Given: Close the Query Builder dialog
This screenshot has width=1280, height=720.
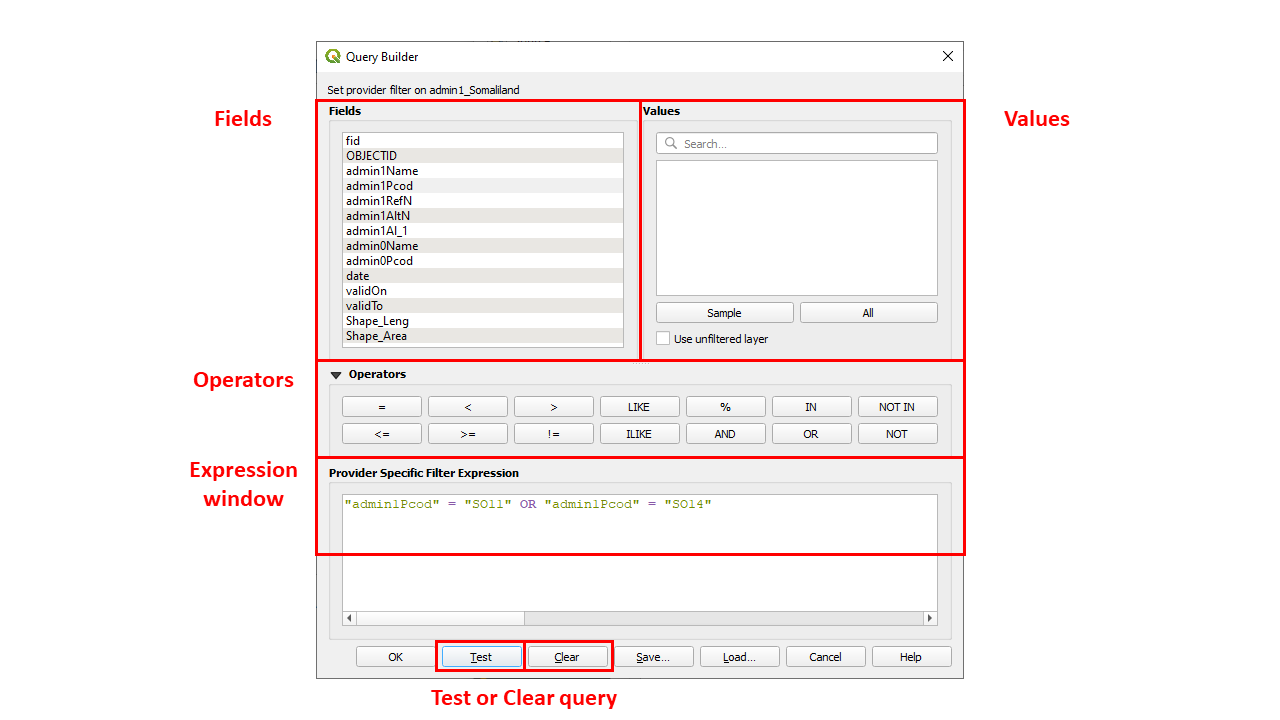Looking at the screenshot, I should 948,57.
